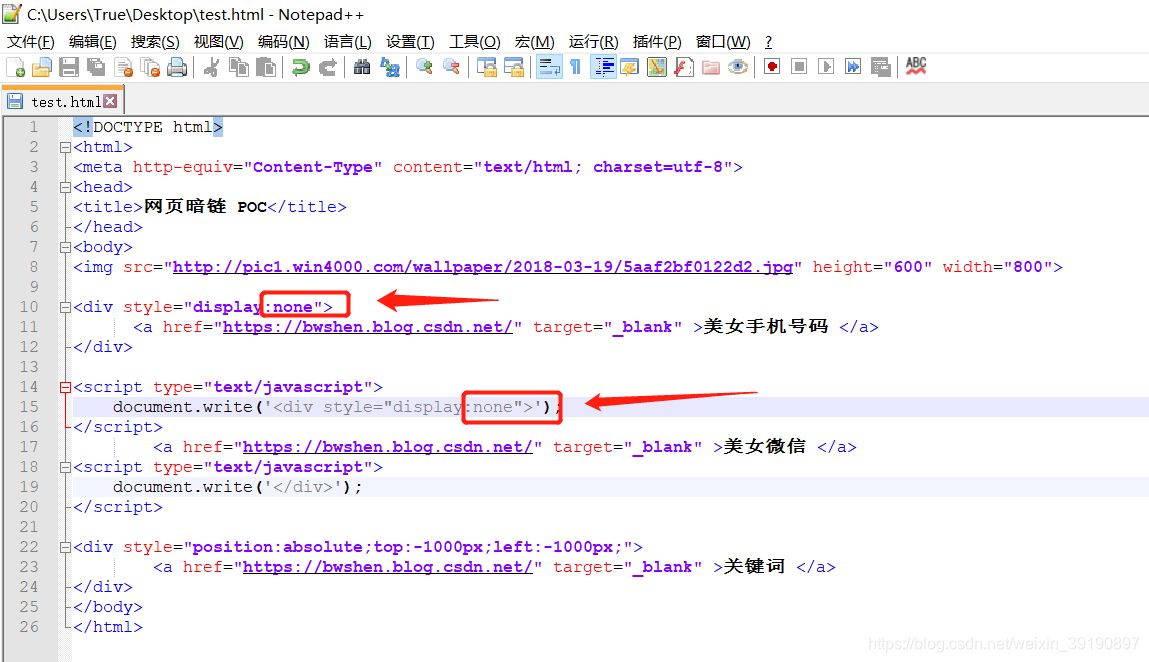
Task: Open the 语言(L) menu
Action: coord(347,42)
